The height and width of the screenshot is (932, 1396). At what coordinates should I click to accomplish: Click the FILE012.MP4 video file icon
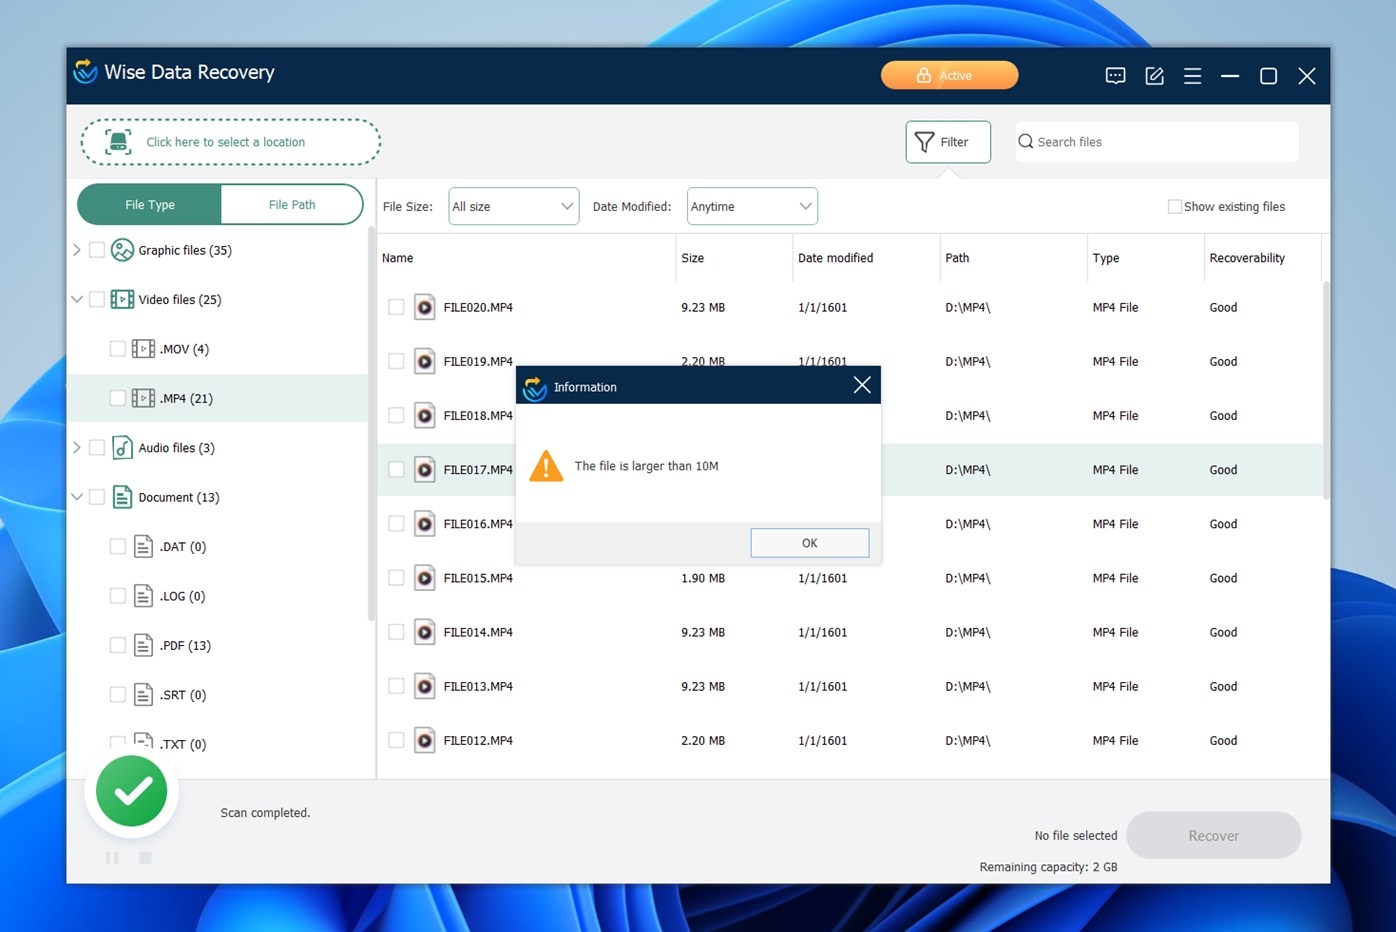coord(425,740)
